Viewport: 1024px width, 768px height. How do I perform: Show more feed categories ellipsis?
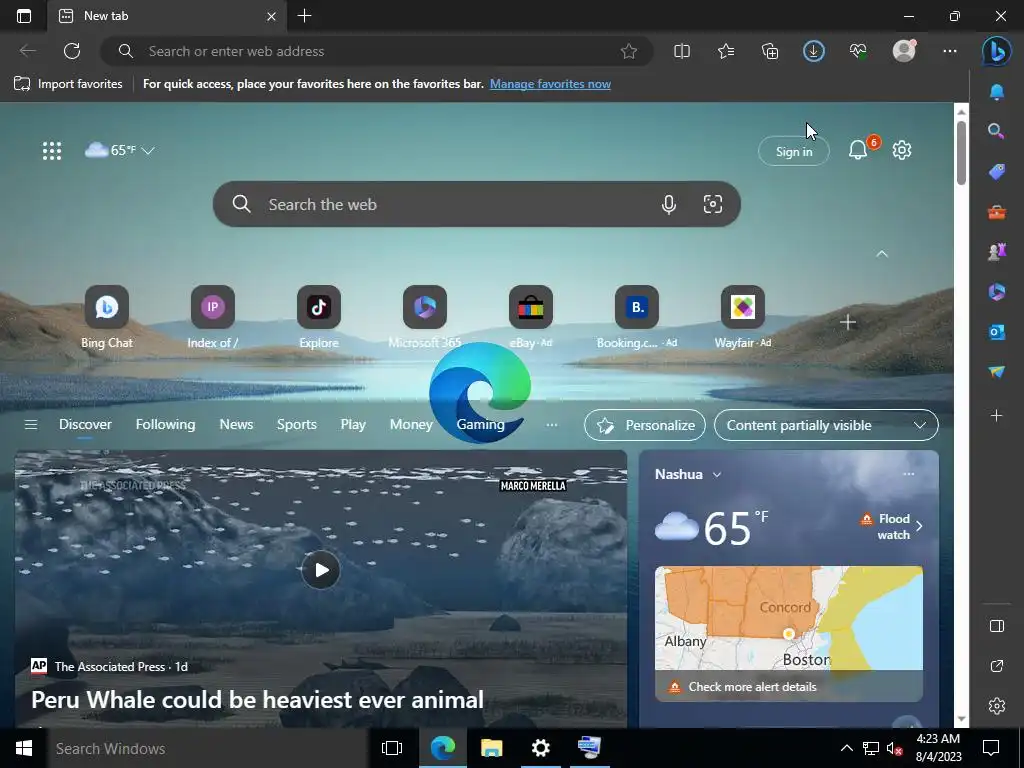(x=552, y=425)
